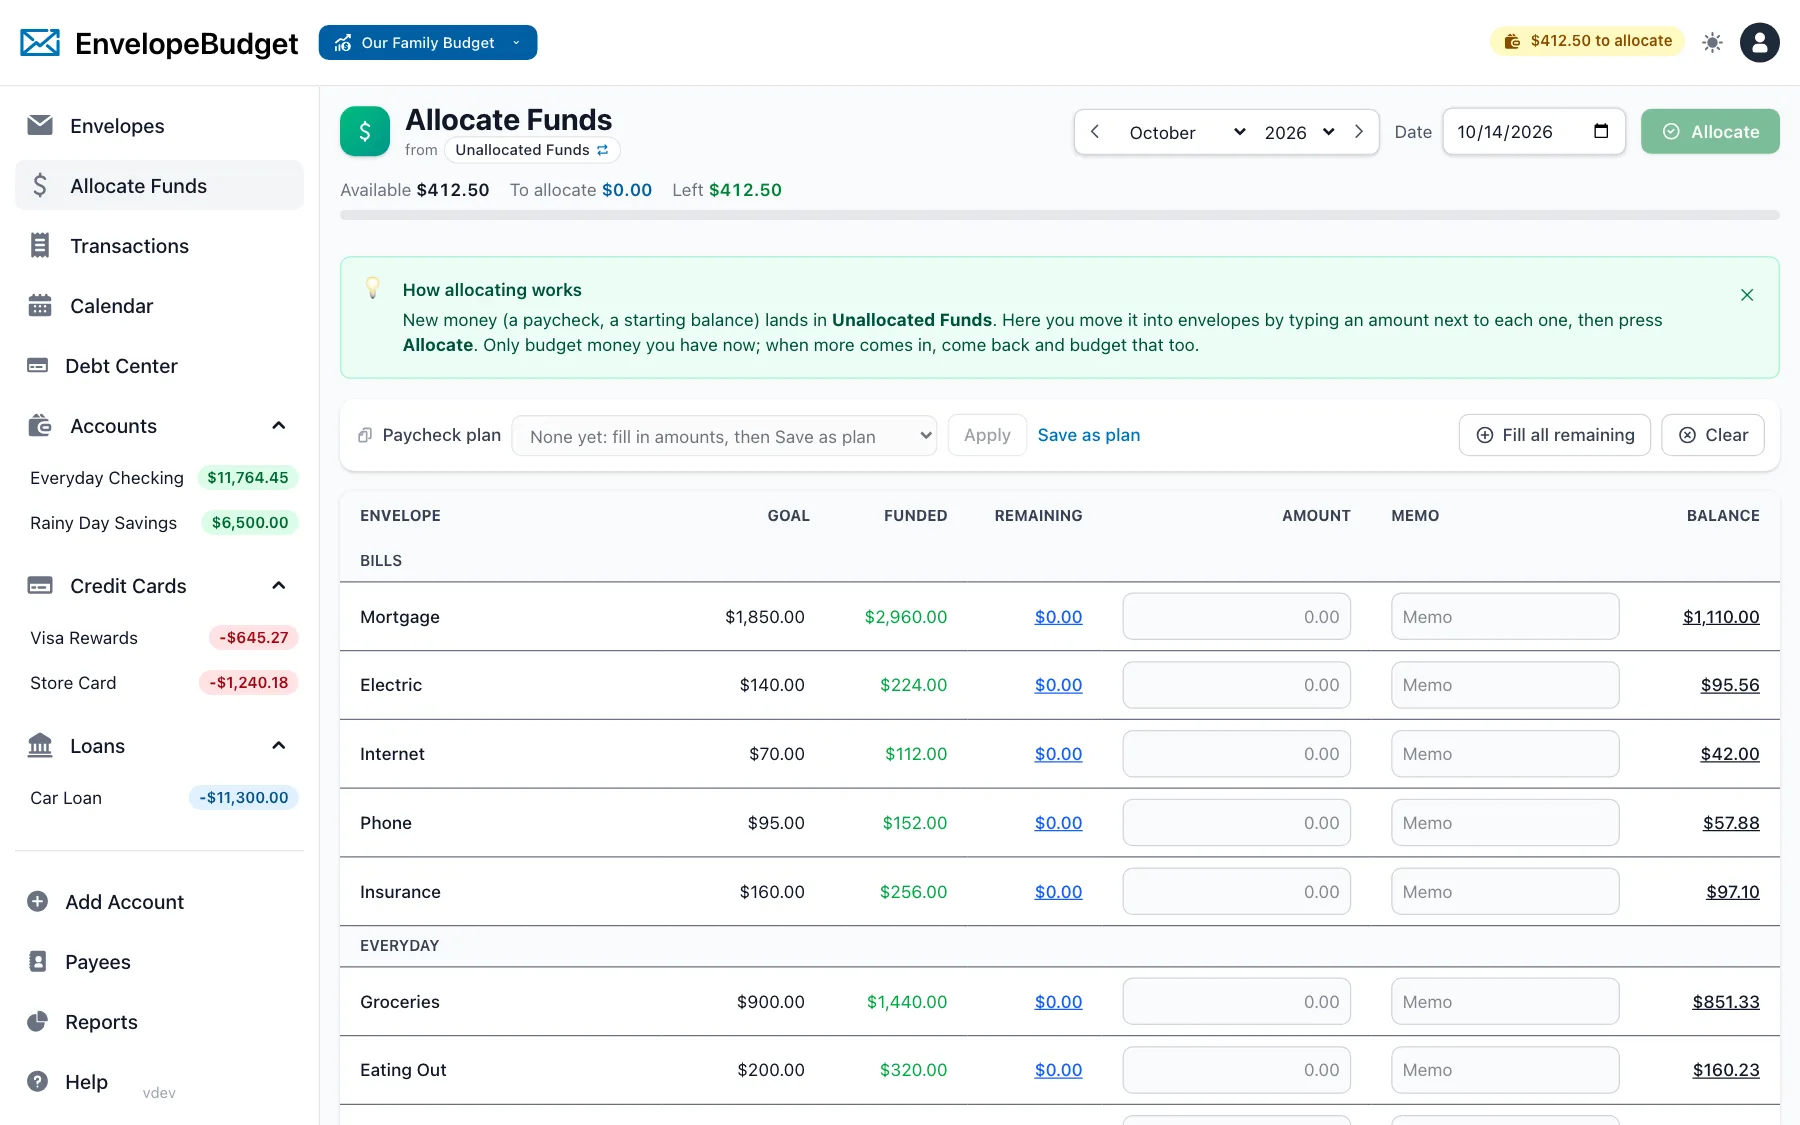This screenshot has width=1800, height=1125.
Task: Open Reports in the sidebar
Action: 159,1022
